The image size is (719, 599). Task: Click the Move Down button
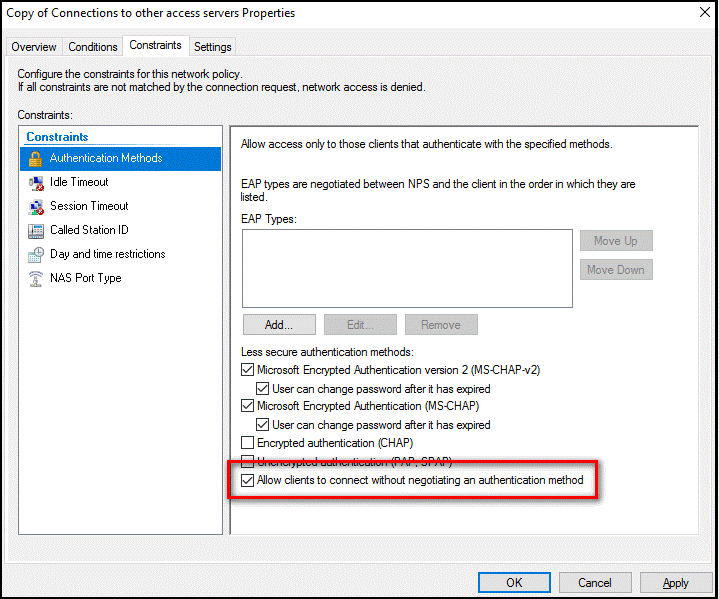click(x=616, y=270)
